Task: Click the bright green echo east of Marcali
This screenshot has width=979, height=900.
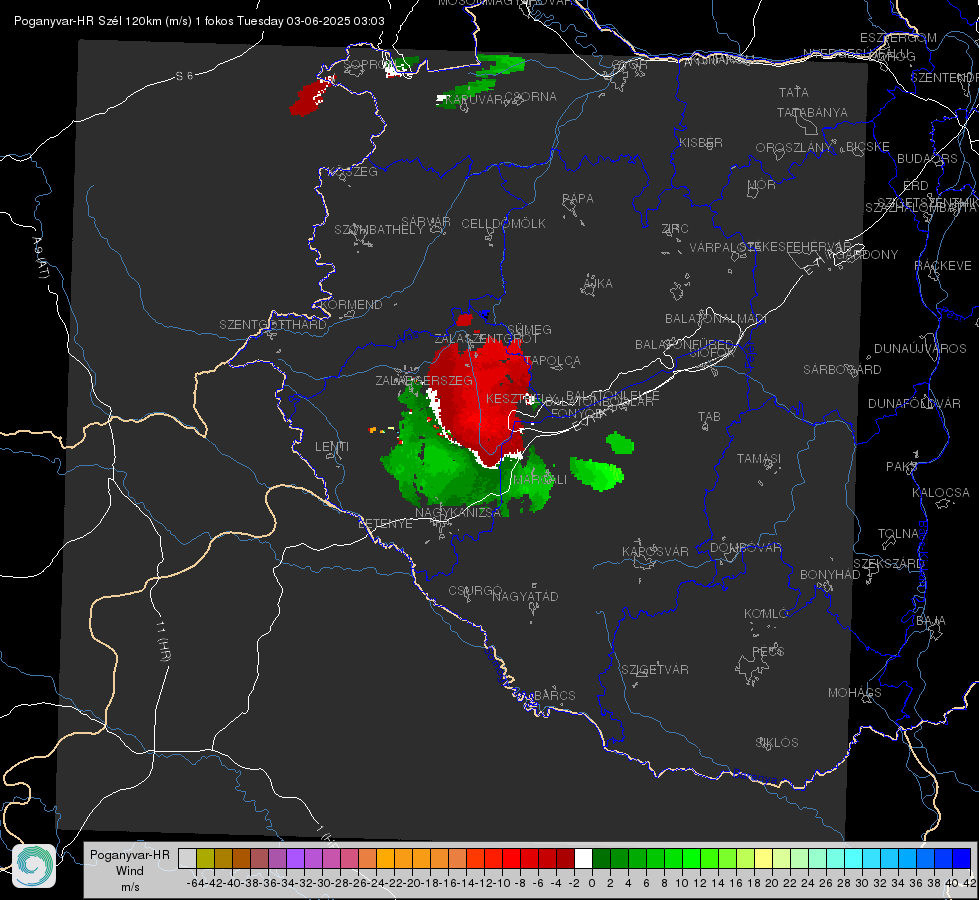Action: point(596,474)
